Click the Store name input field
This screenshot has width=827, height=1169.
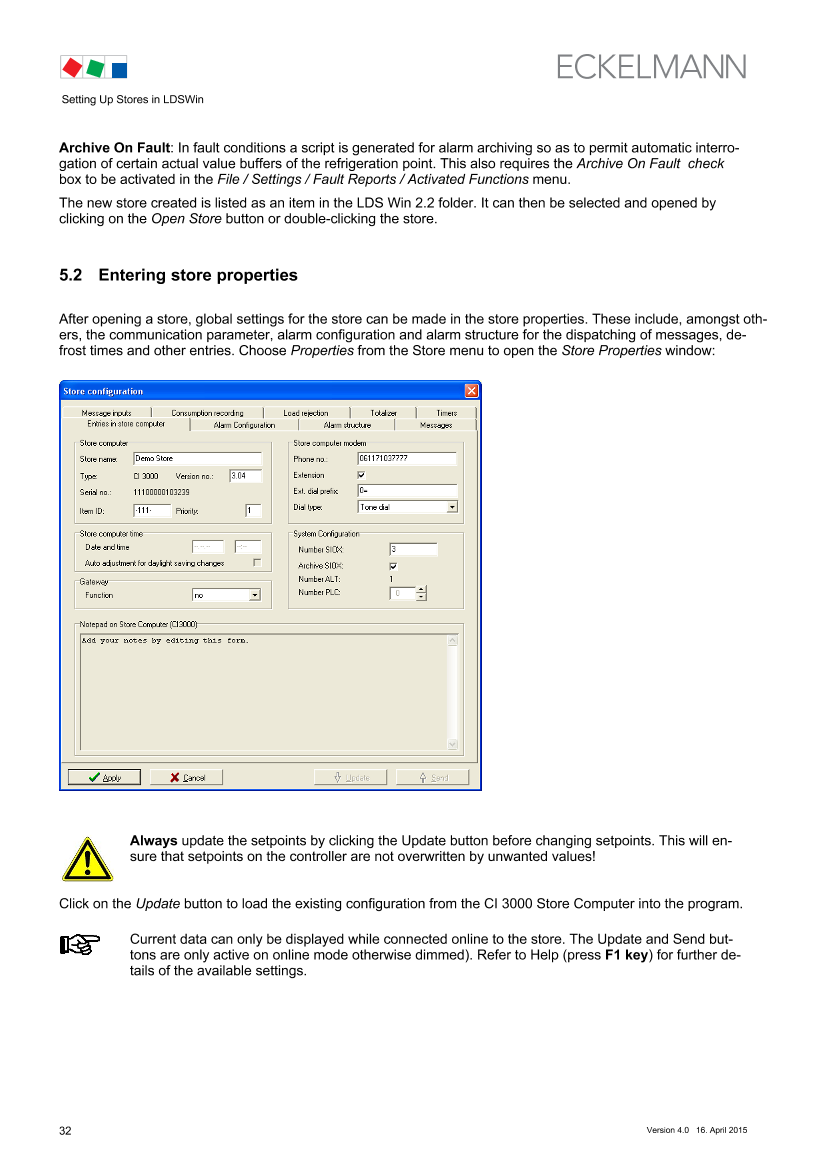coord(197,459)
